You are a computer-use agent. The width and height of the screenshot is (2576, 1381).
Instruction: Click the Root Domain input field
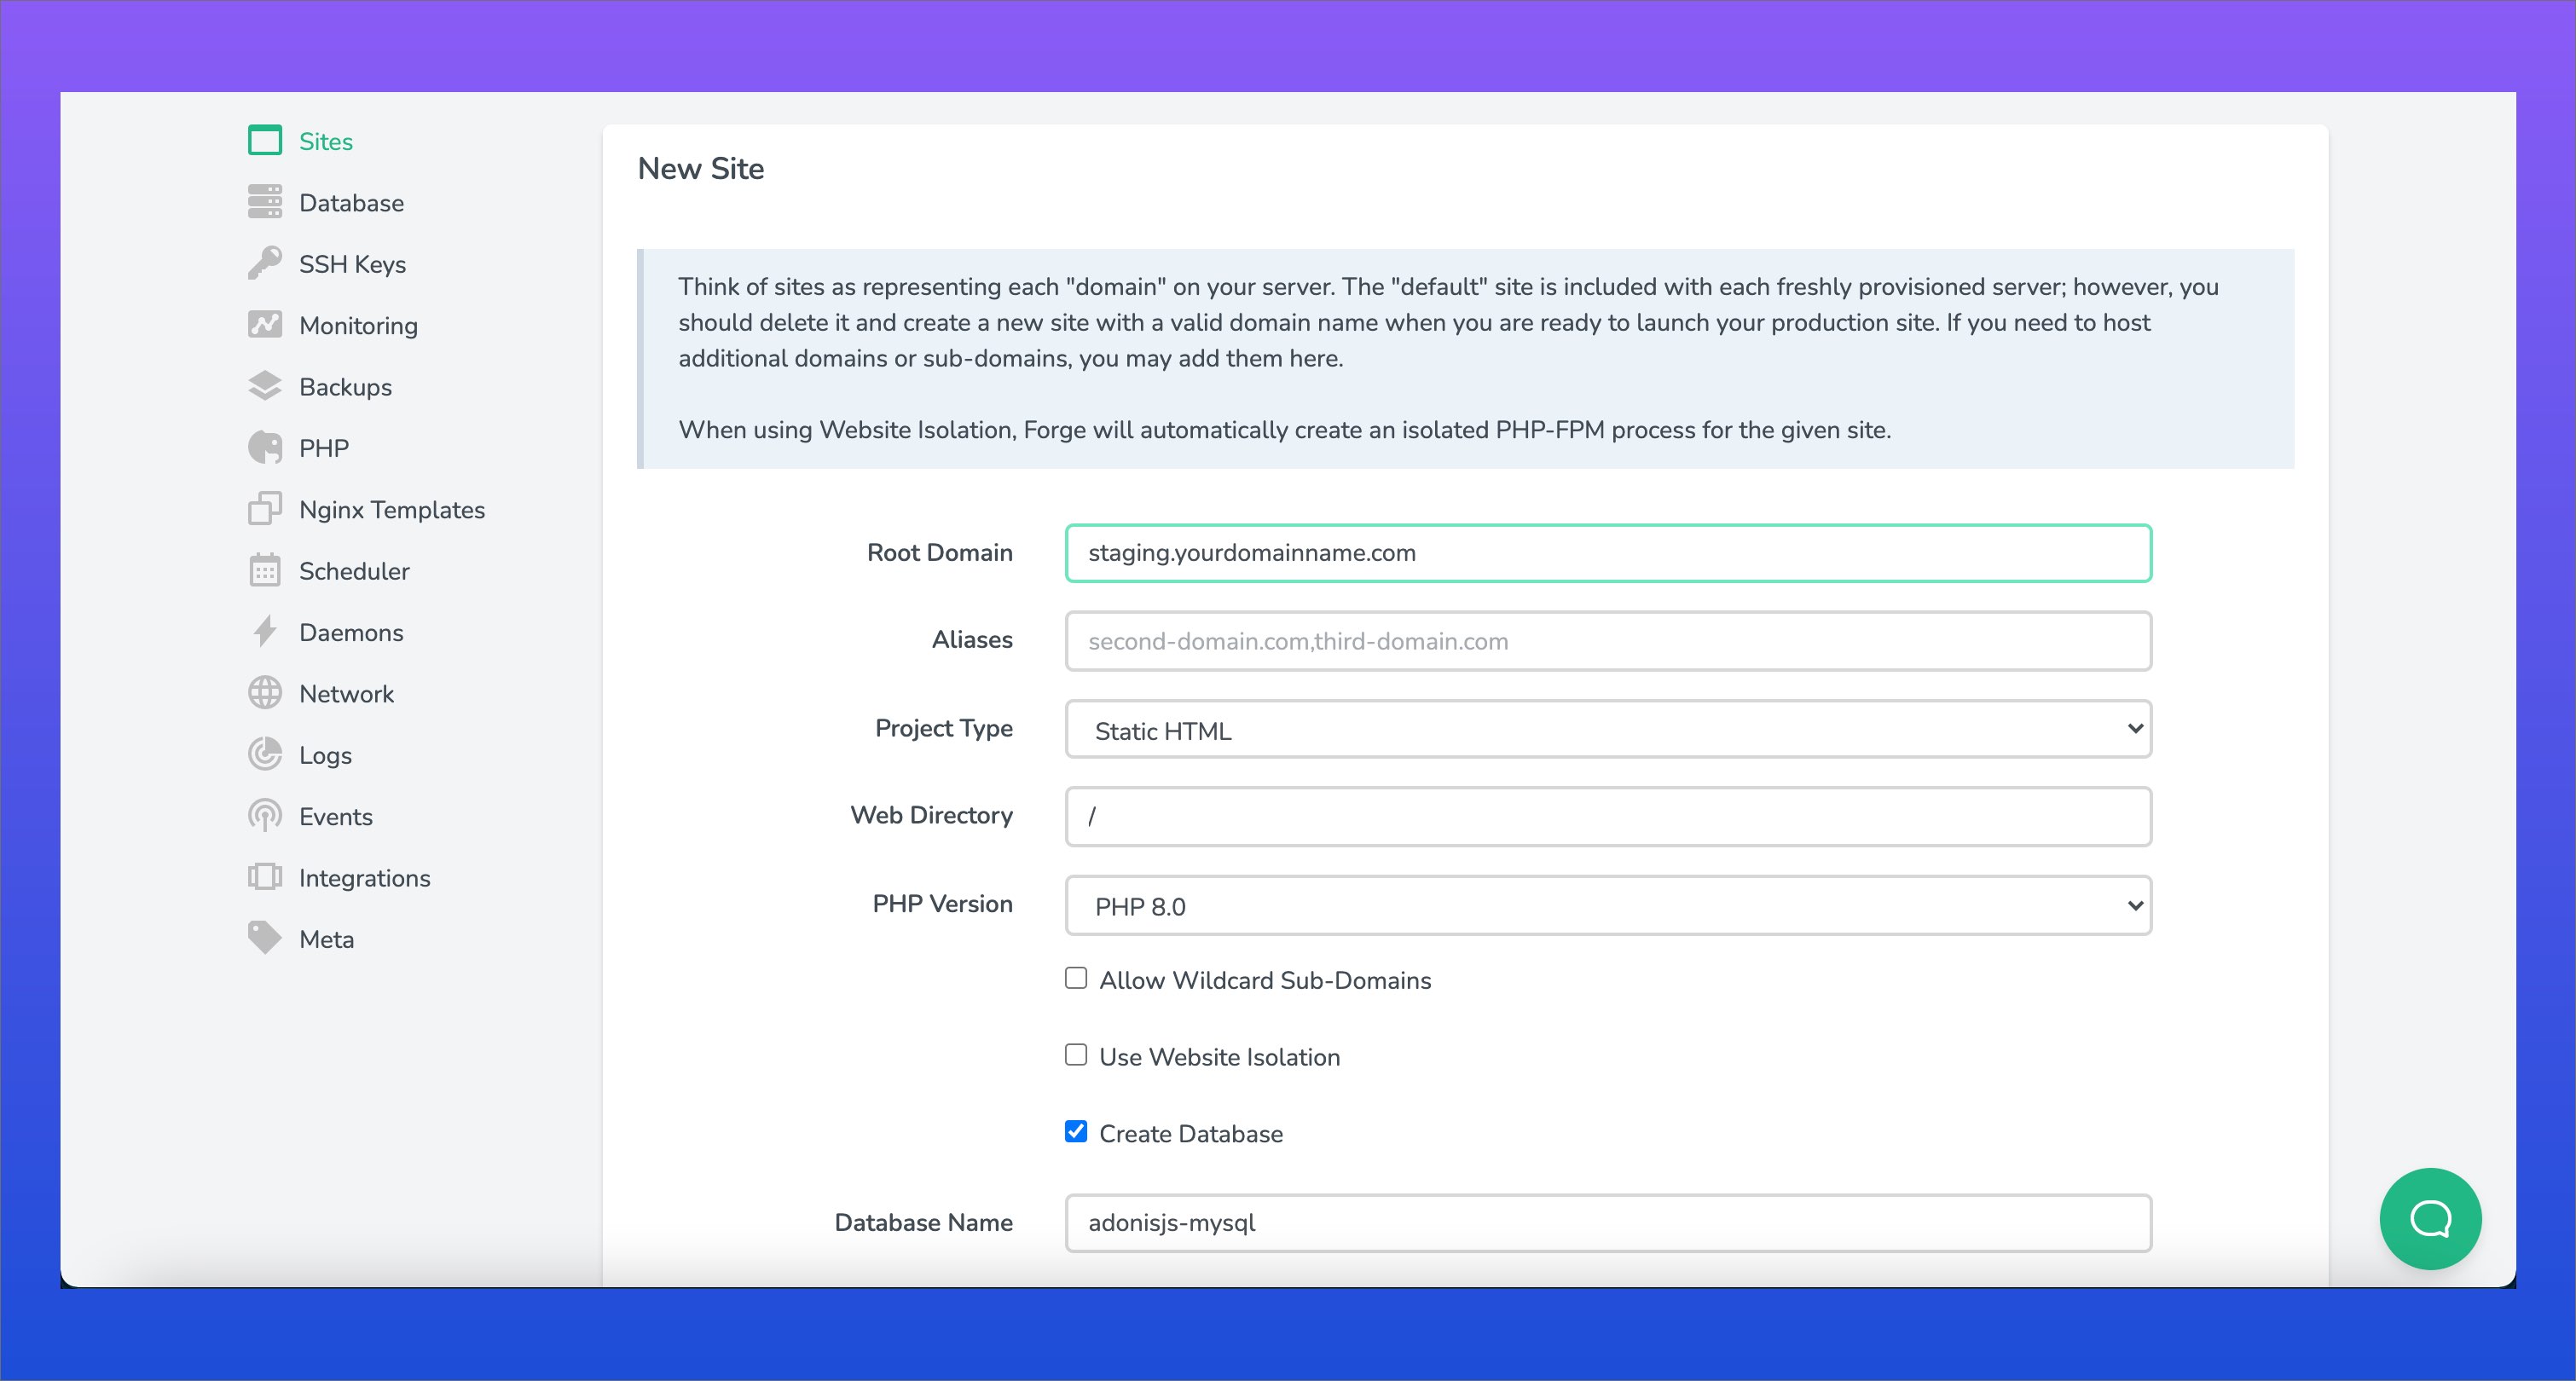(1607, 552)
